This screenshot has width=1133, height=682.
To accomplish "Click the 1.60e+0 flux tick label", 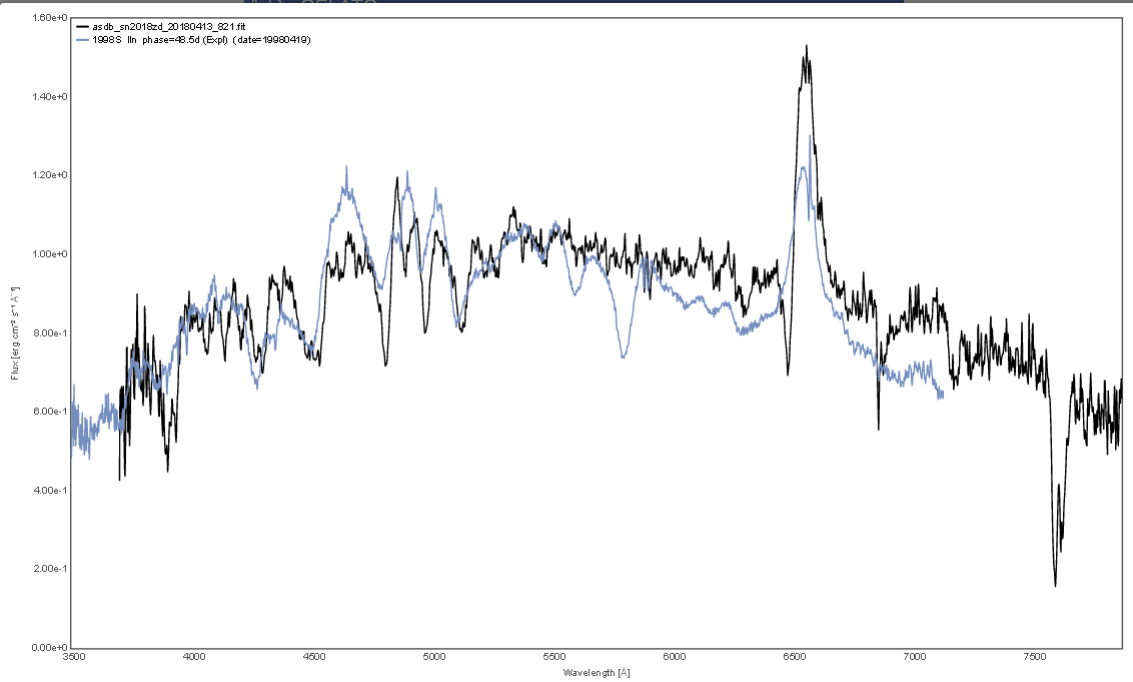I will click(x=50, y=18).
